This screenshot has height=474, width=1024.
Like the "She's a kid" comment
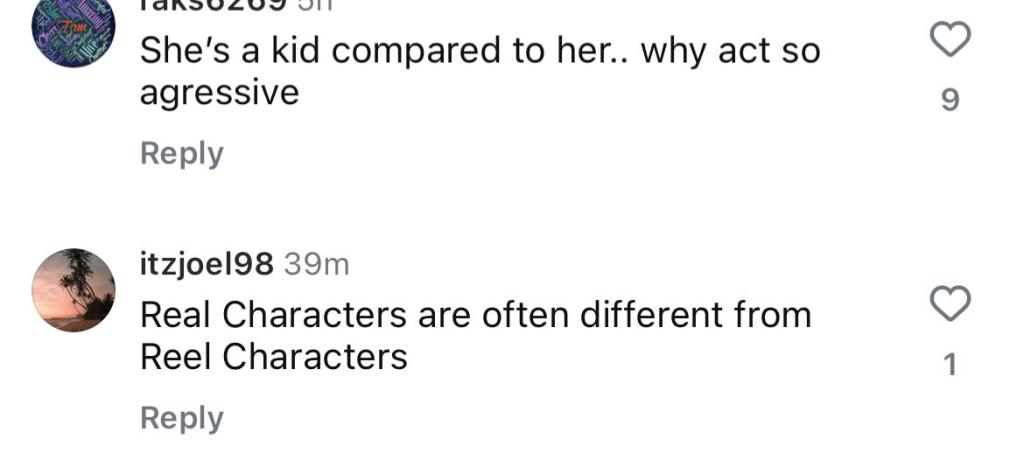pyautogui.click(x=950, y=41)
